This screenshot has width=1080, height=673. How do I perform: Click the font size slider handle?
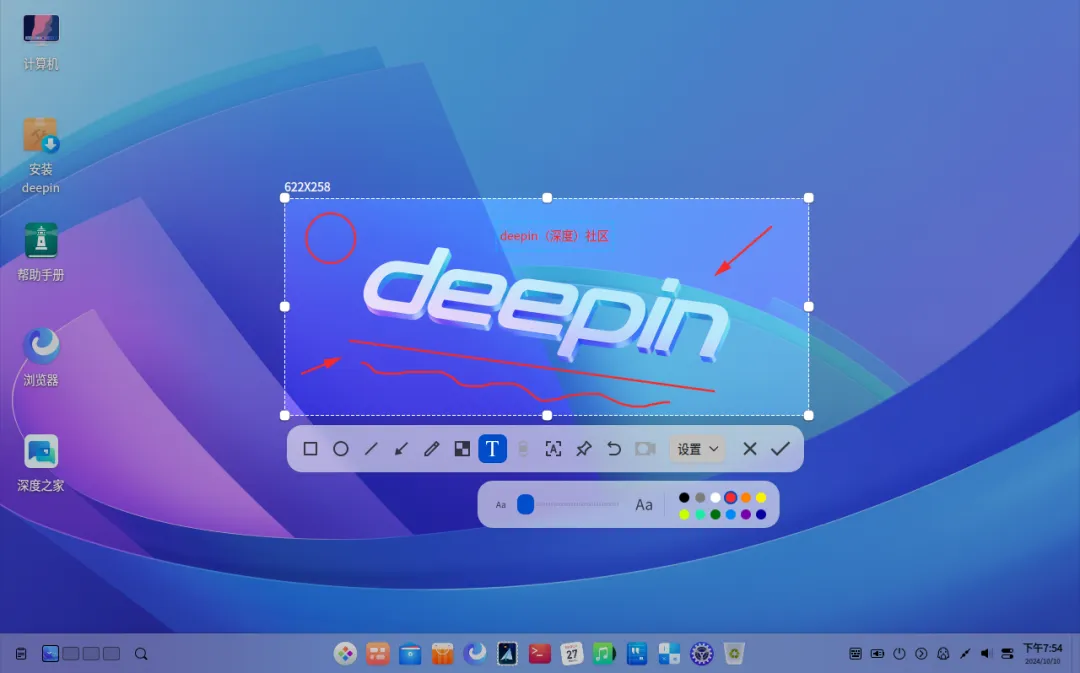pyautogui.click(x=526, y=504)
